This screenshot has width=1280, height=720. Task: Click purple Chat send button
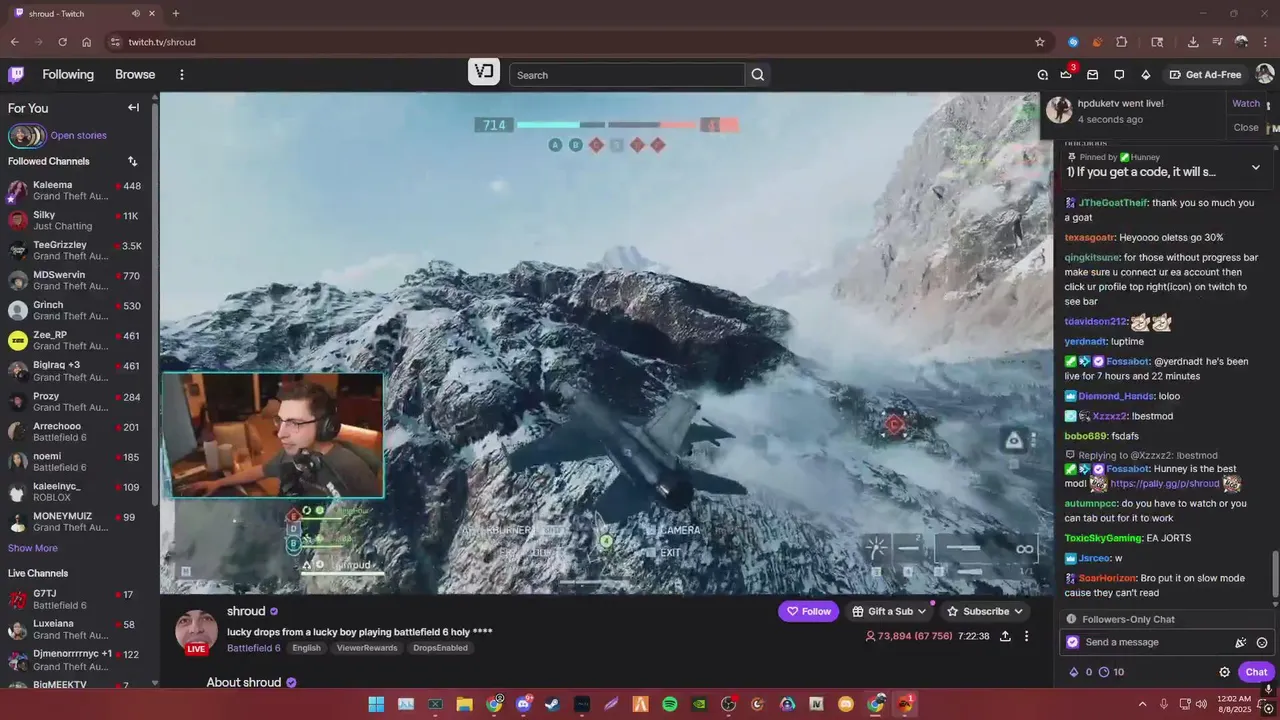tap(1256, 672)
